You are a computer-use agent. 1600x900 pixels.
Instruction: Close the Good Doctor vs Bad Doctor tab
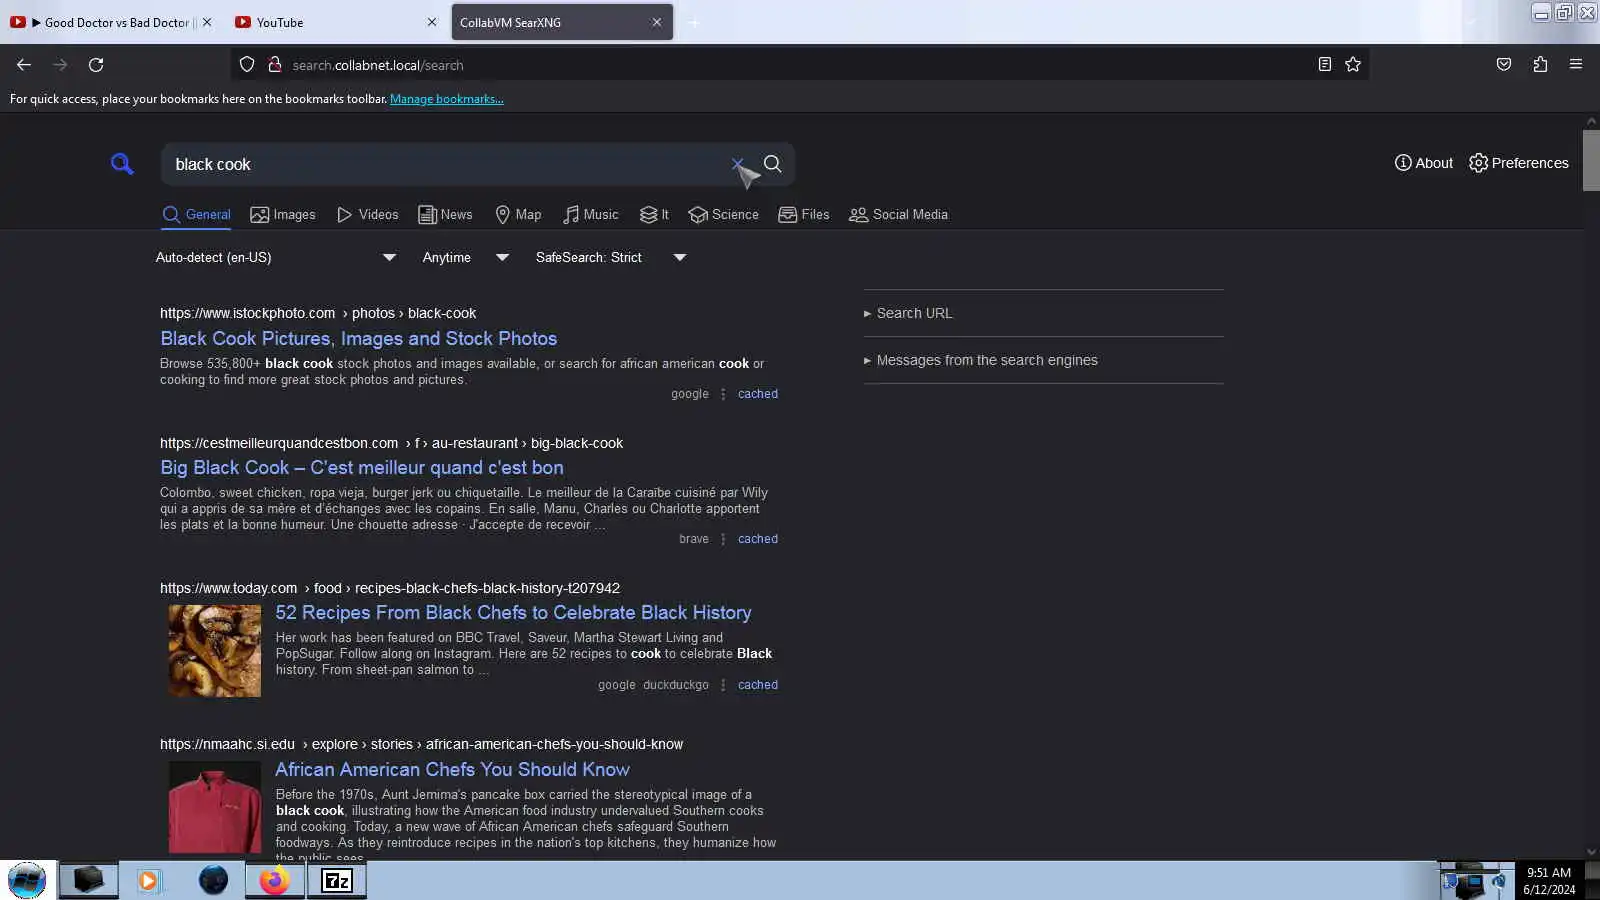[x=207, y=22]
